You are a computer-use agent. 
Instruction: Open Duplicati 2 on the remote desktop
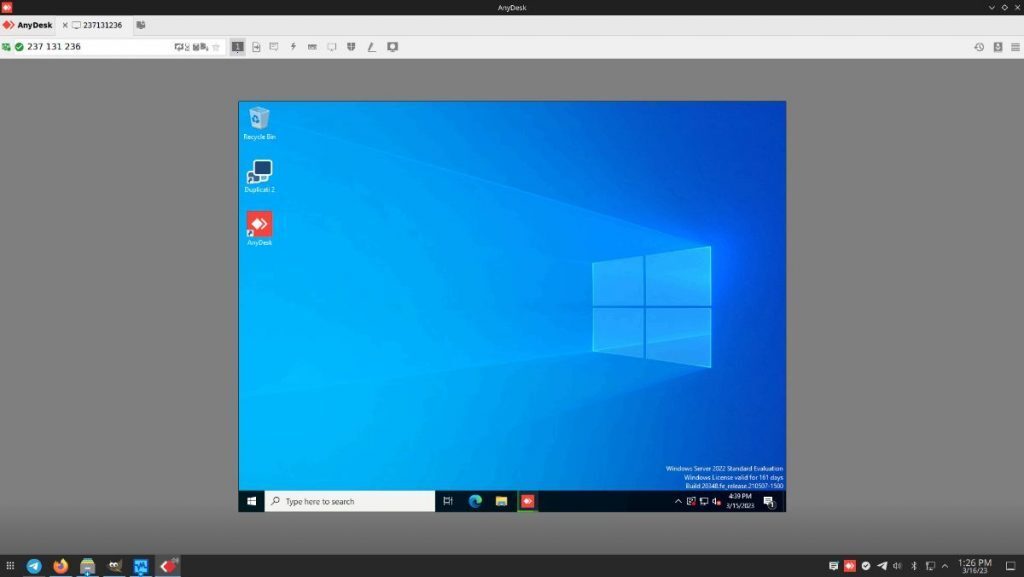[258, 172]
